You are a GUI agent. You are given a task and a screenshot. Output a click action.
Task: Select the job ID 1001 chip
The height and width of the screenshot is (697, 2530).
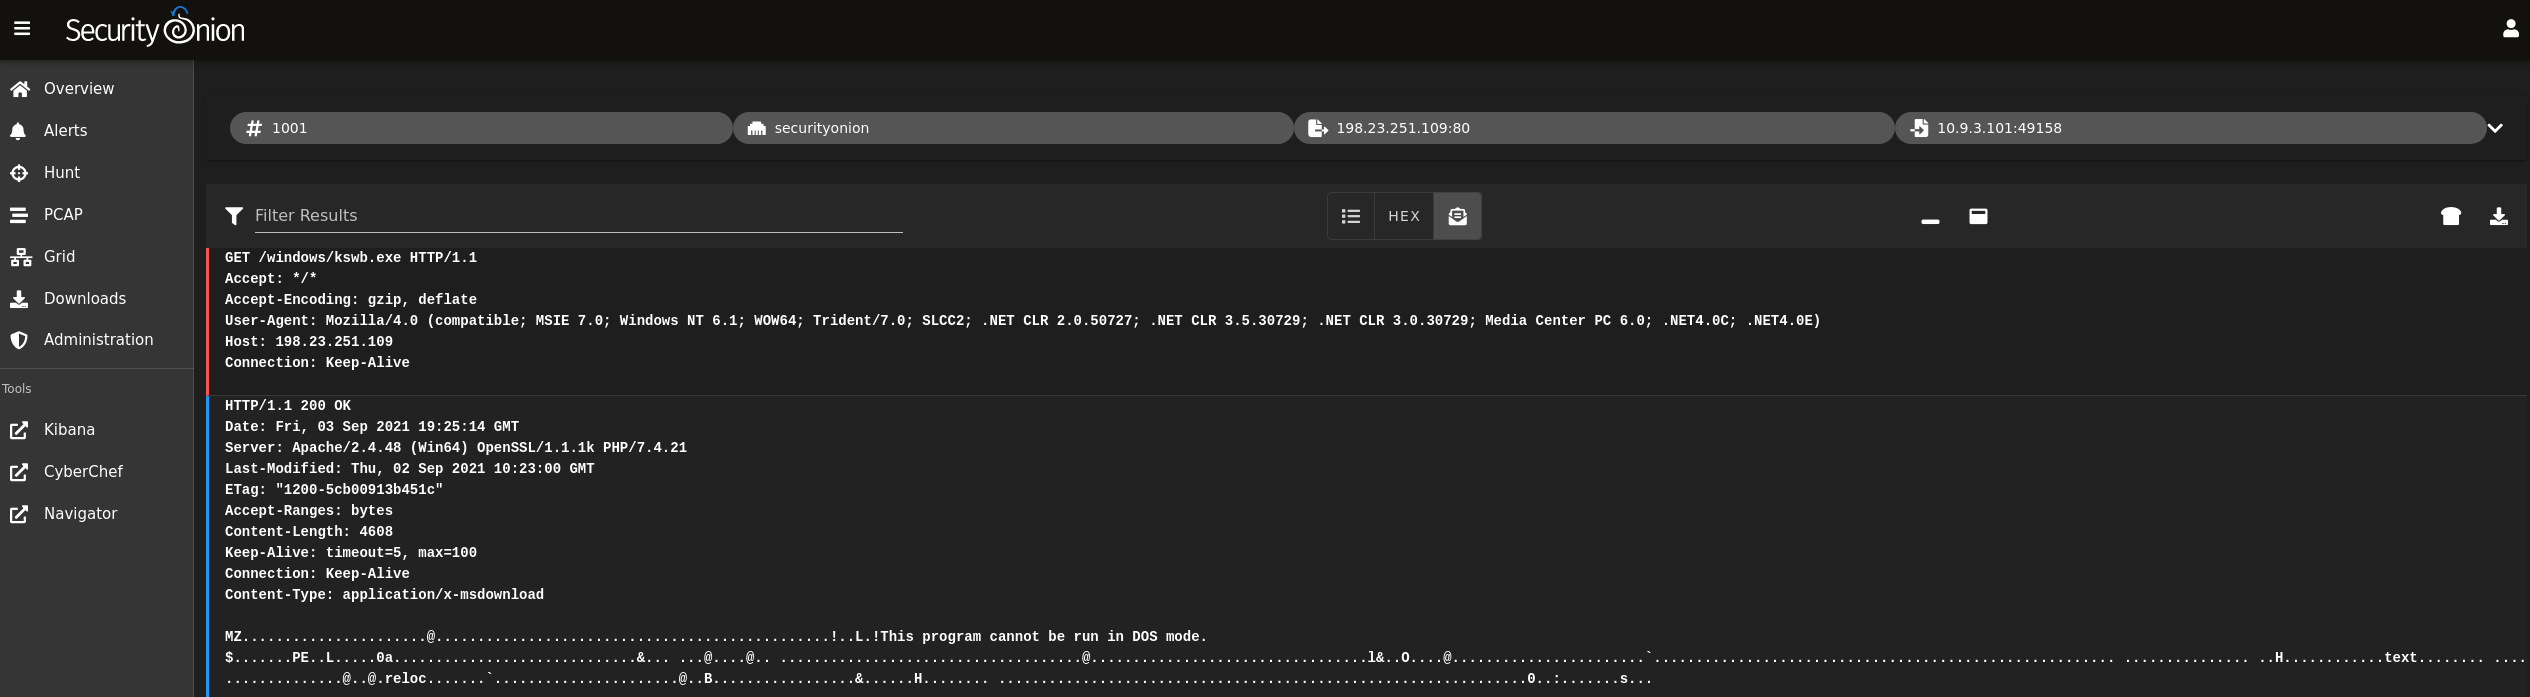[481, 128]
